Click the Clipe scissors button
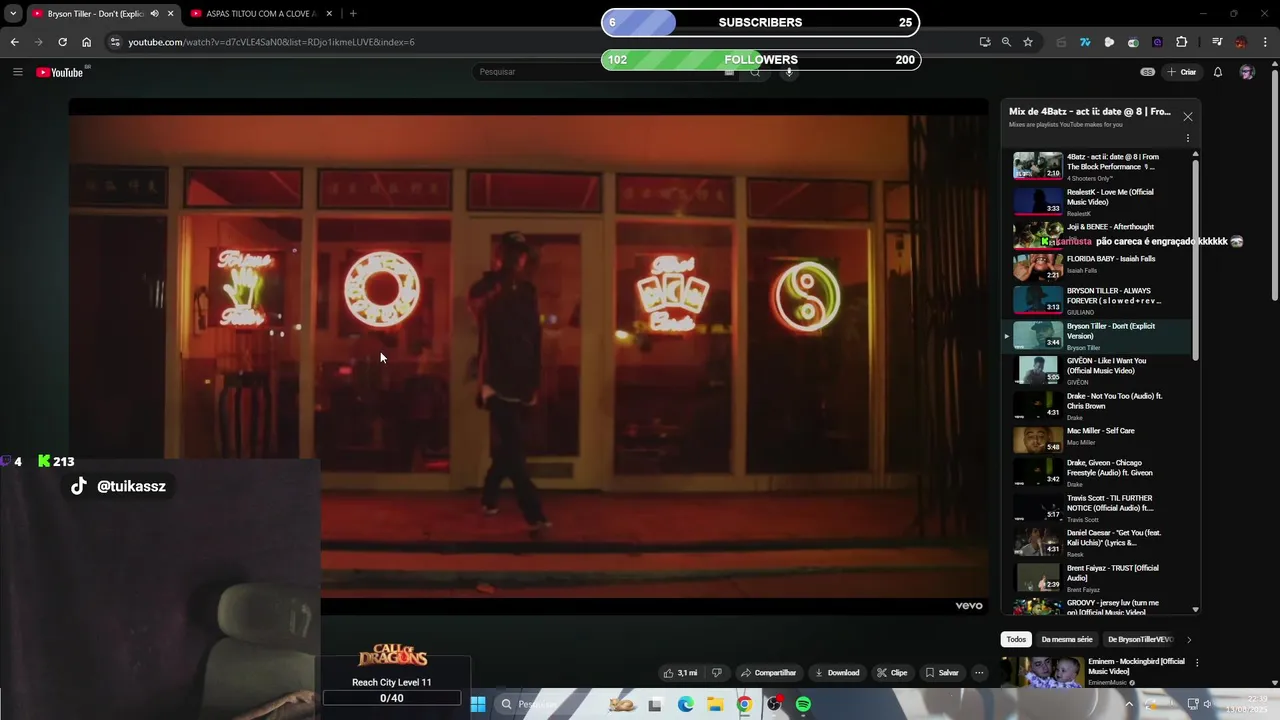The height and width of the screenshot is (720, 1280). coord(892,673)
